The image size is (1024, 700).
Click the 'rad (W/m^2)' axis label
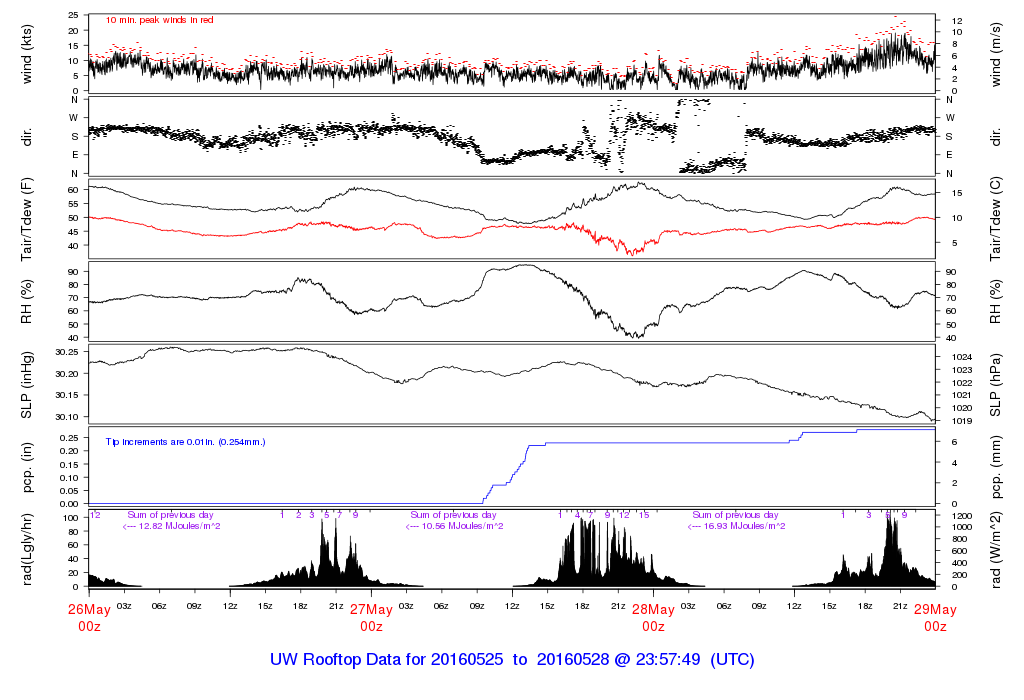pos(995,550)
